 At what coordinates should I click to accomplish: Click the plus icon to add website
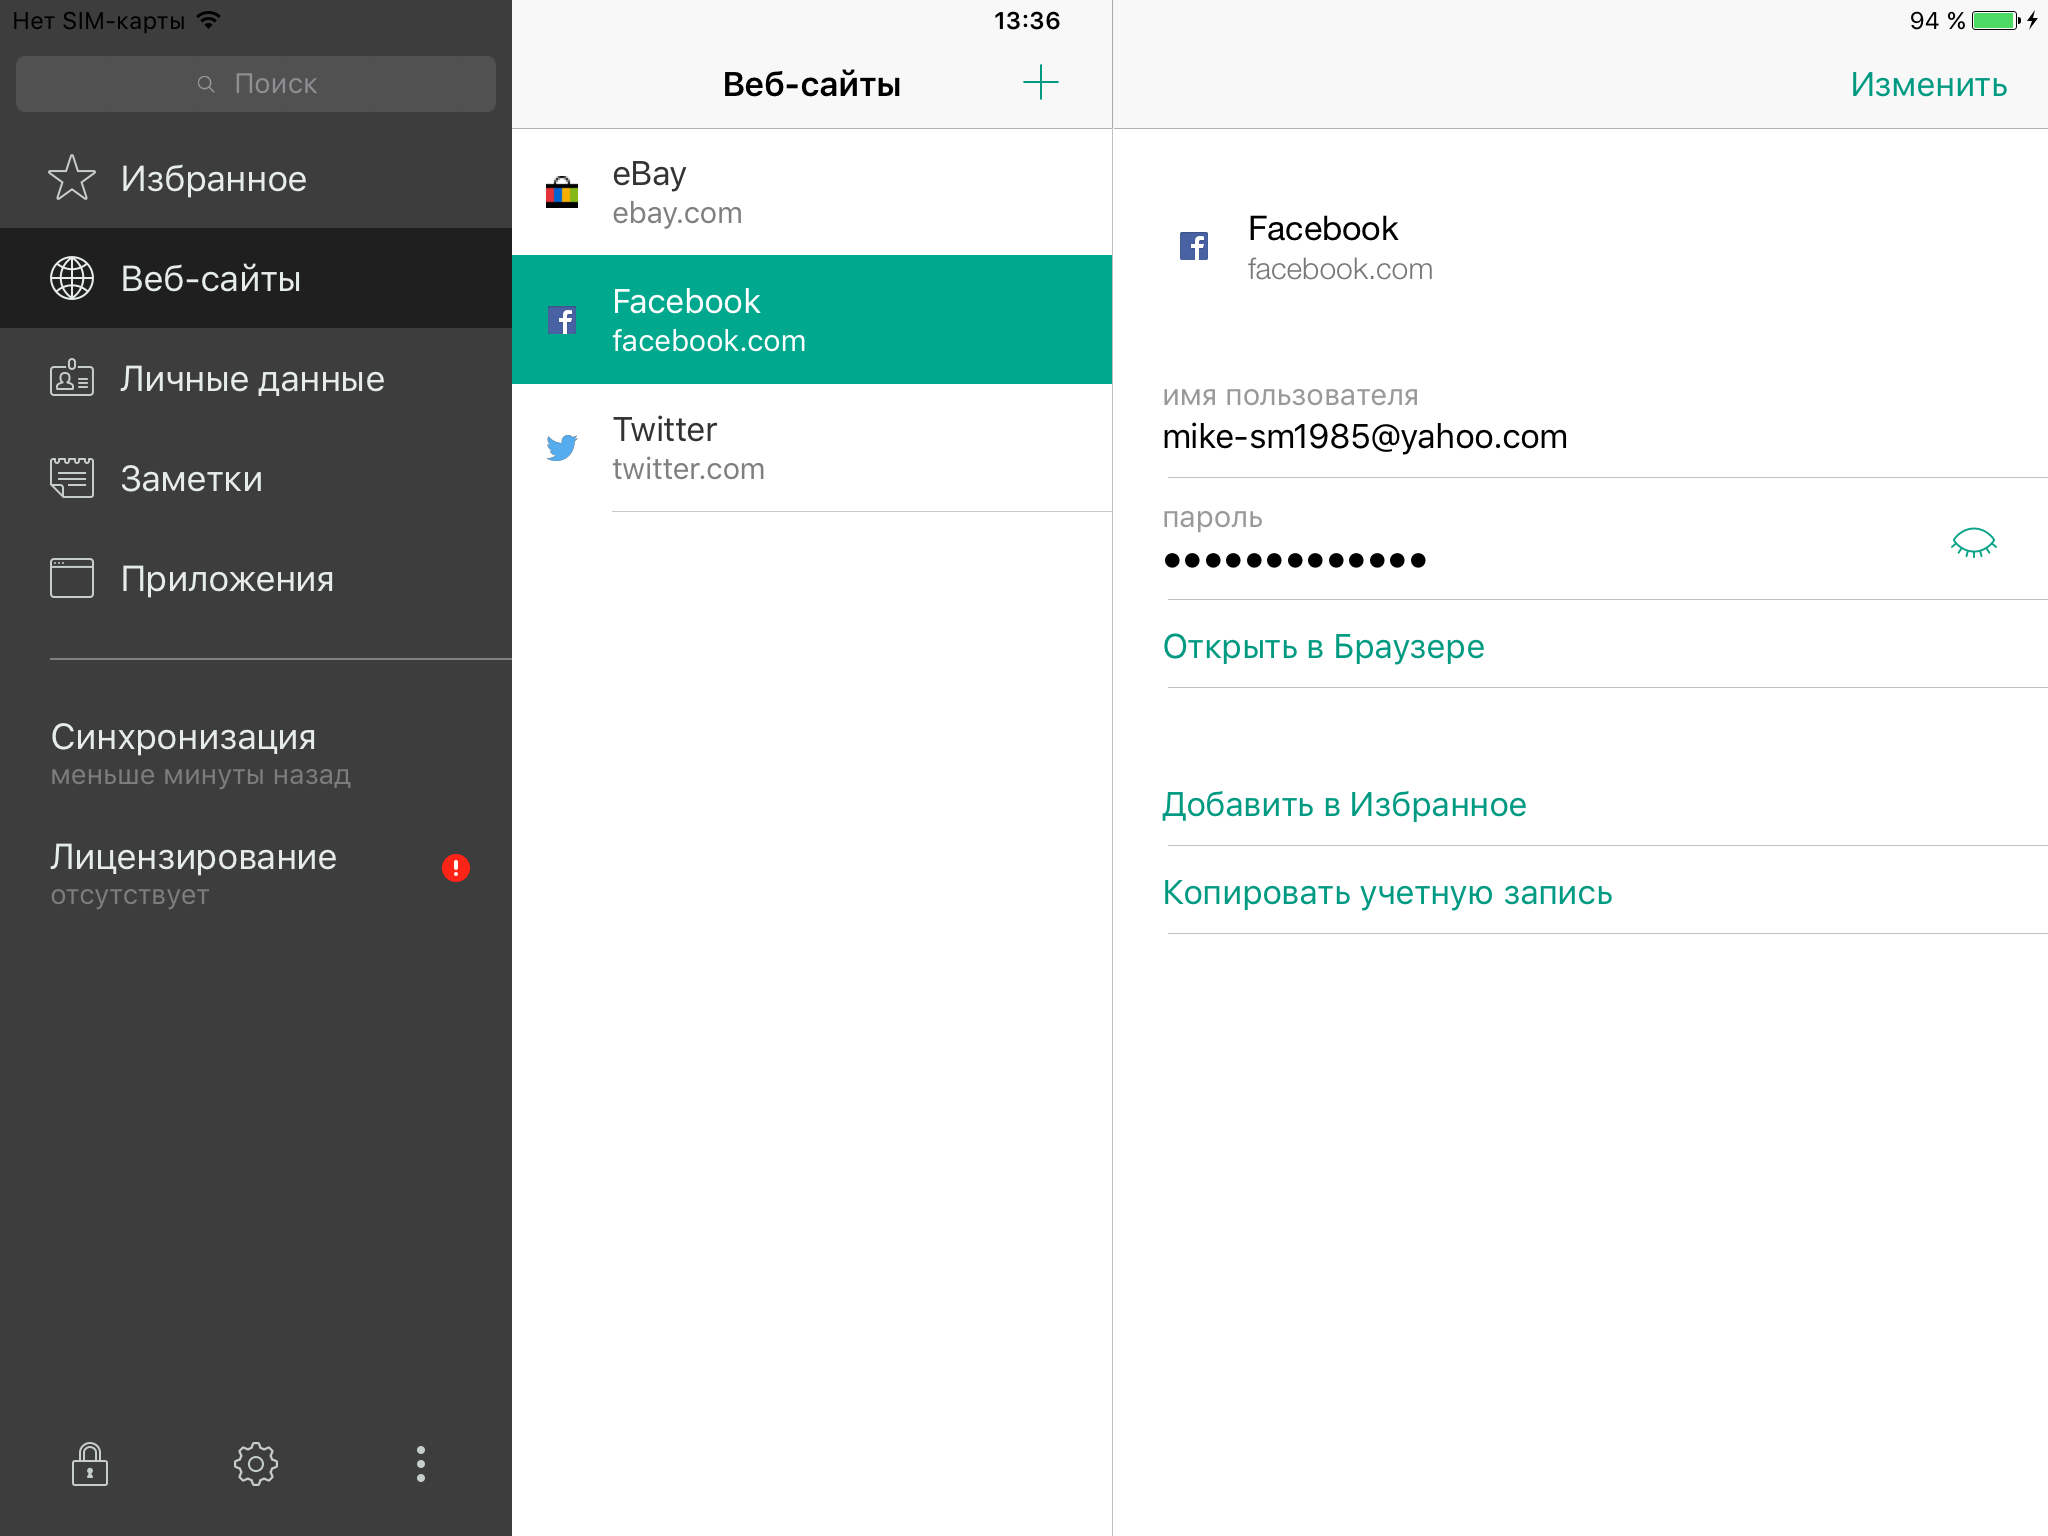1041,82
